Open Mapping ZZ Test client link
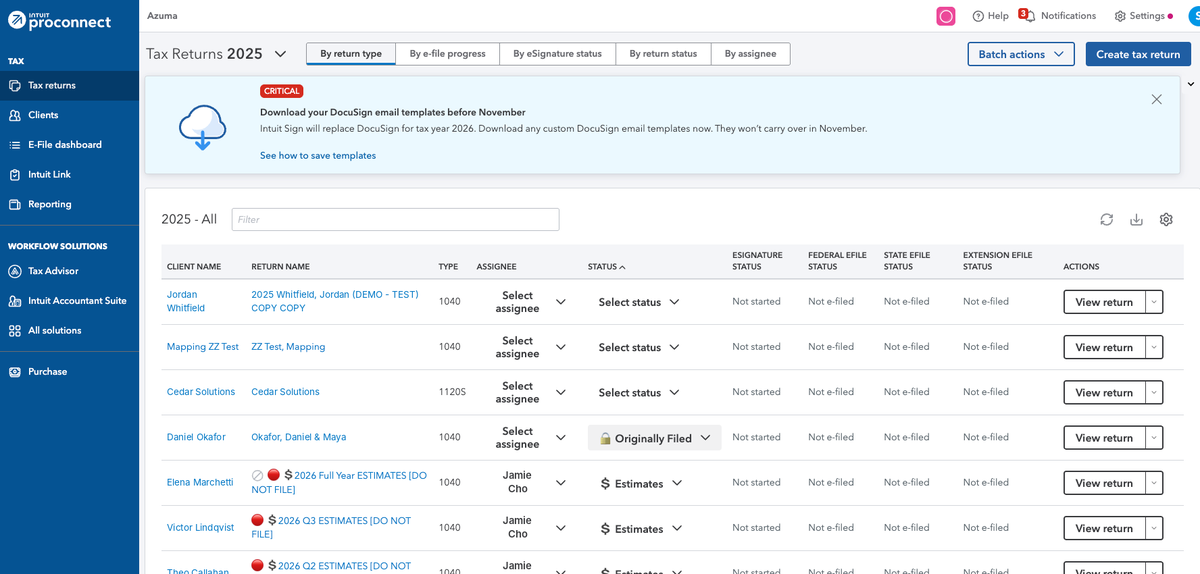This screenshot has width=1200, height=574. pos(203,347)
